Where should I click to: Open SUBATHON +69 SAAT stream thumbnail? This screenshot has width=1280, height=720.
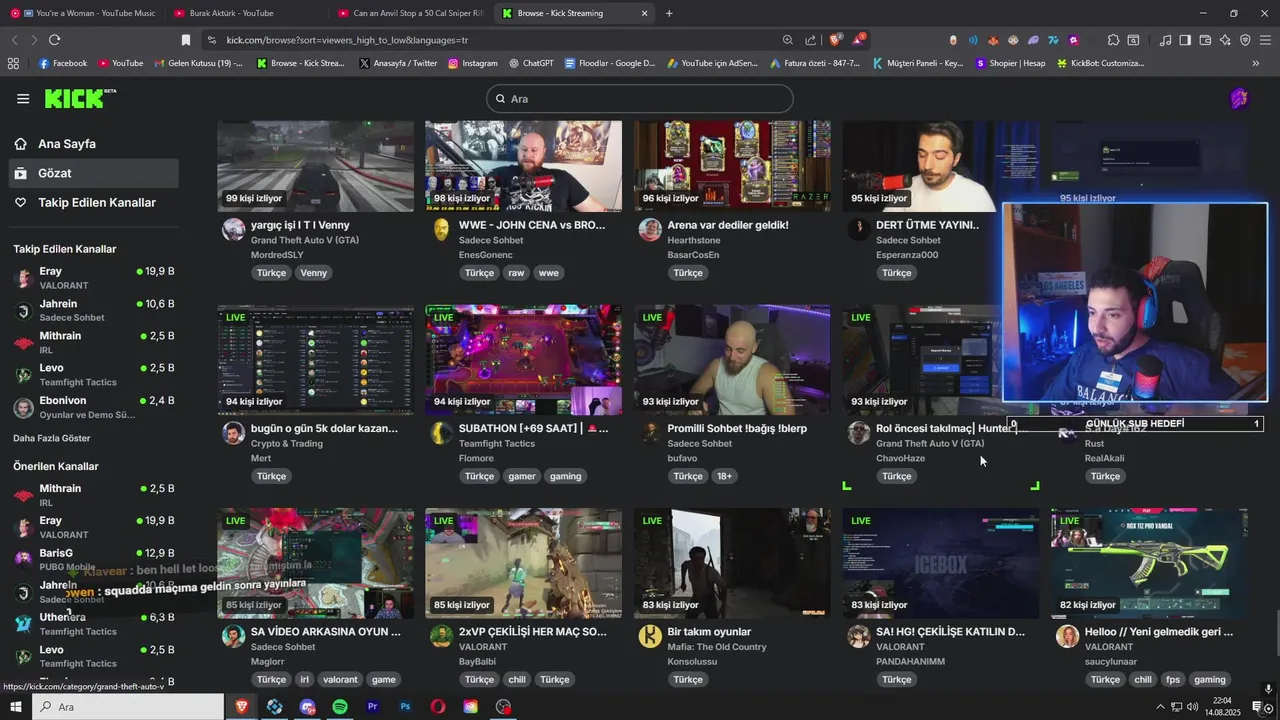tap(523, 360)
